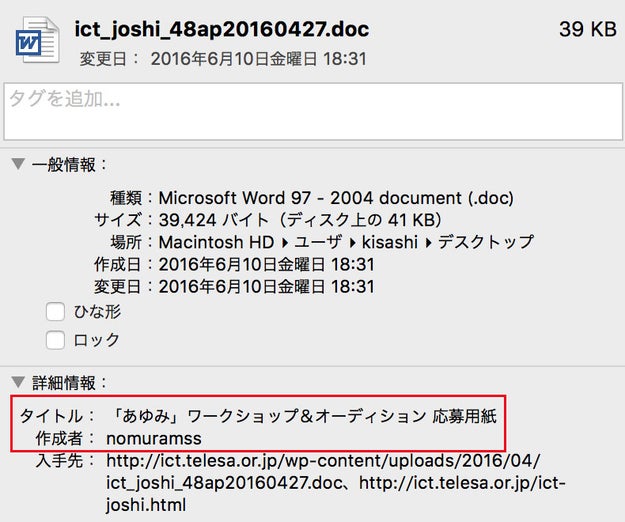The width and height of the screenshot is (625, 522).
Task: Check the ロック checkbox
Action: pyautogui.click(x=56, y=340)
